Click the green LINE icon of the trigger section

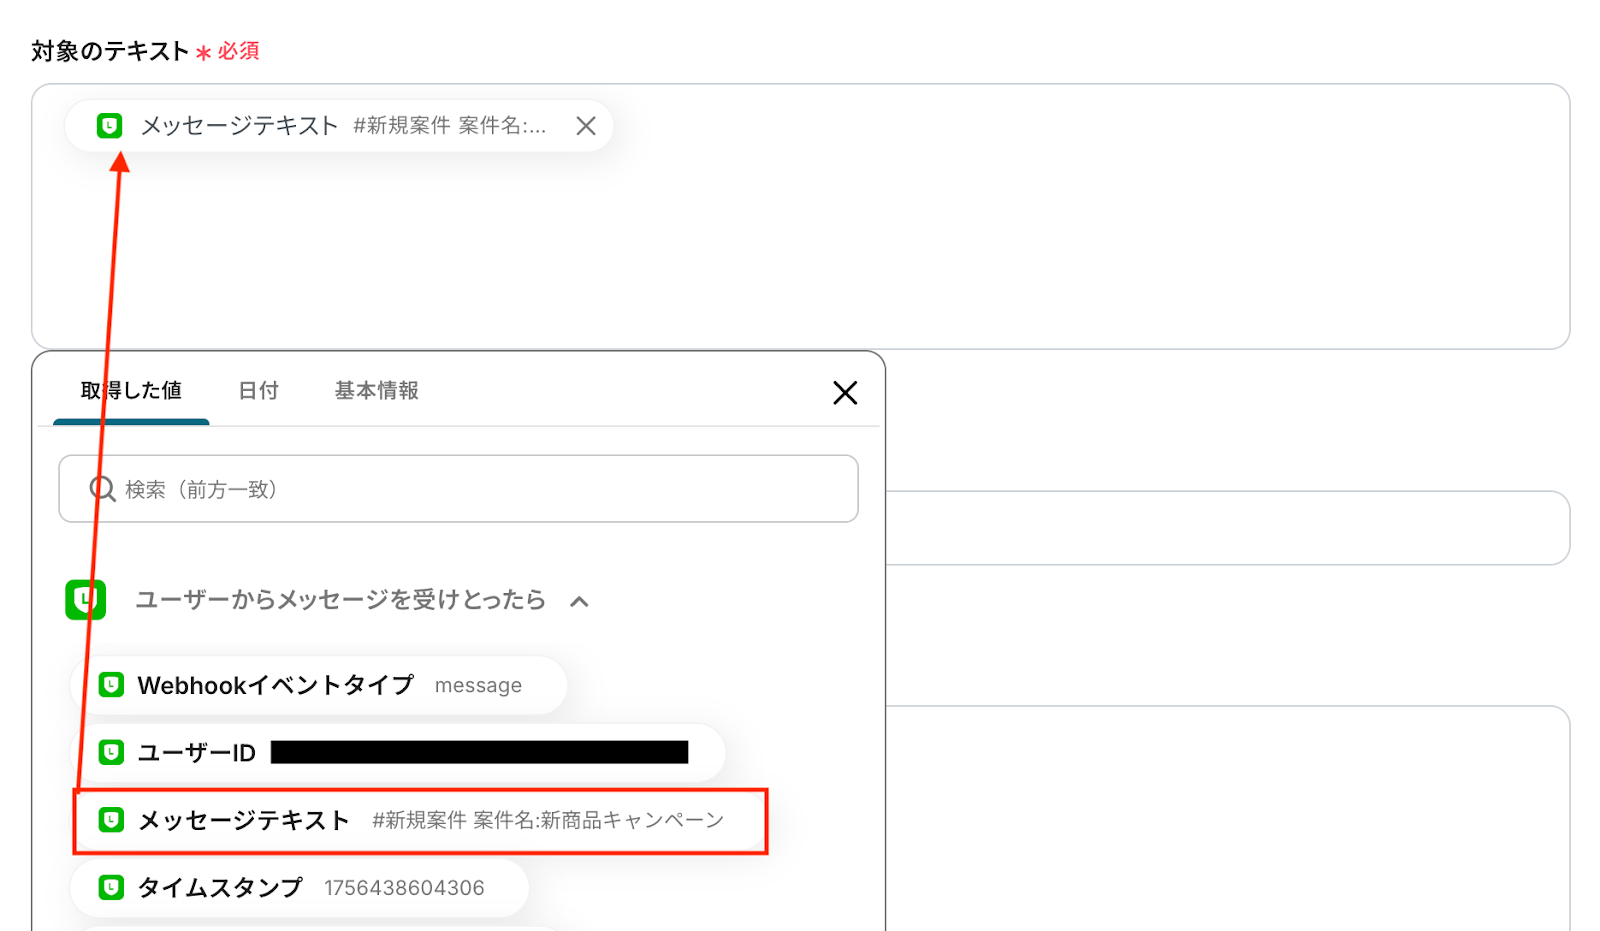coord(86,600)
